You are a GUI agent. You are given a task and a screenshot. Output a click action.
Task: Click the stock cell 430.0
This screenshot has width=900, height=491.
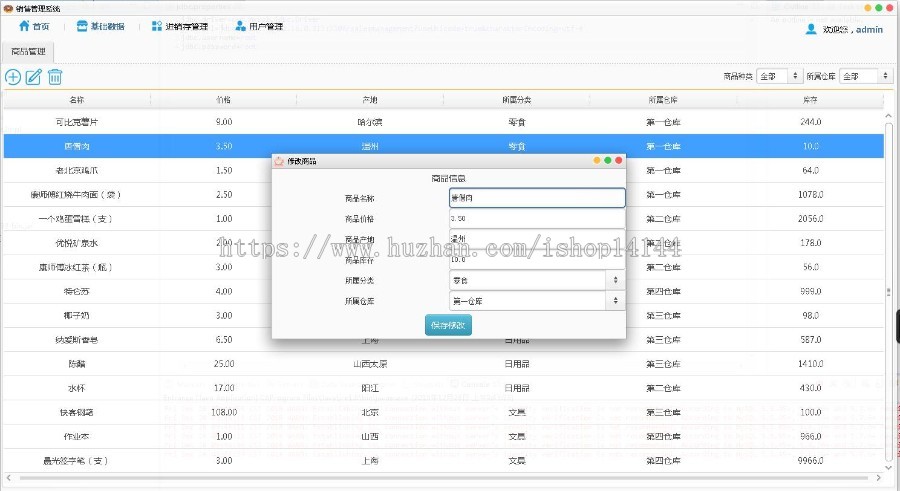[x=810, y=388]
